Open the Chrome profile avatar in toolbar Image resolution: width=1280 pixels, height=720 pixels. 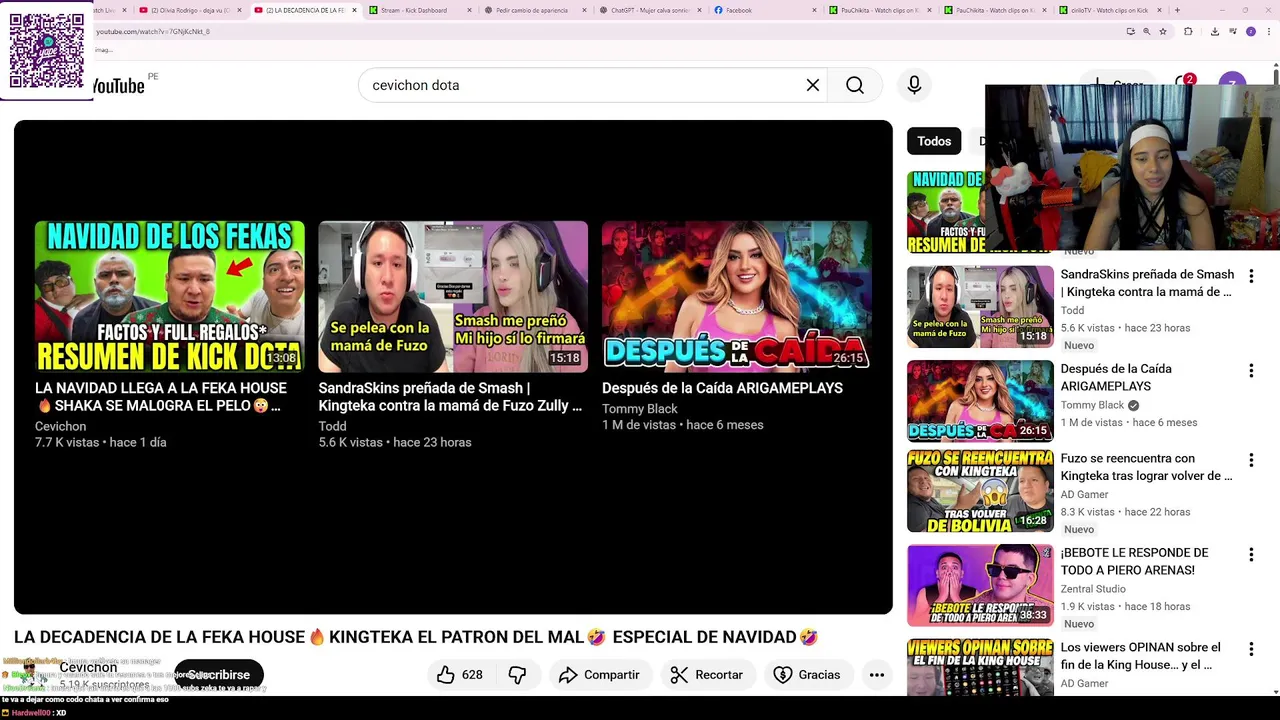pyautogui.click(x=1250, y=31)
